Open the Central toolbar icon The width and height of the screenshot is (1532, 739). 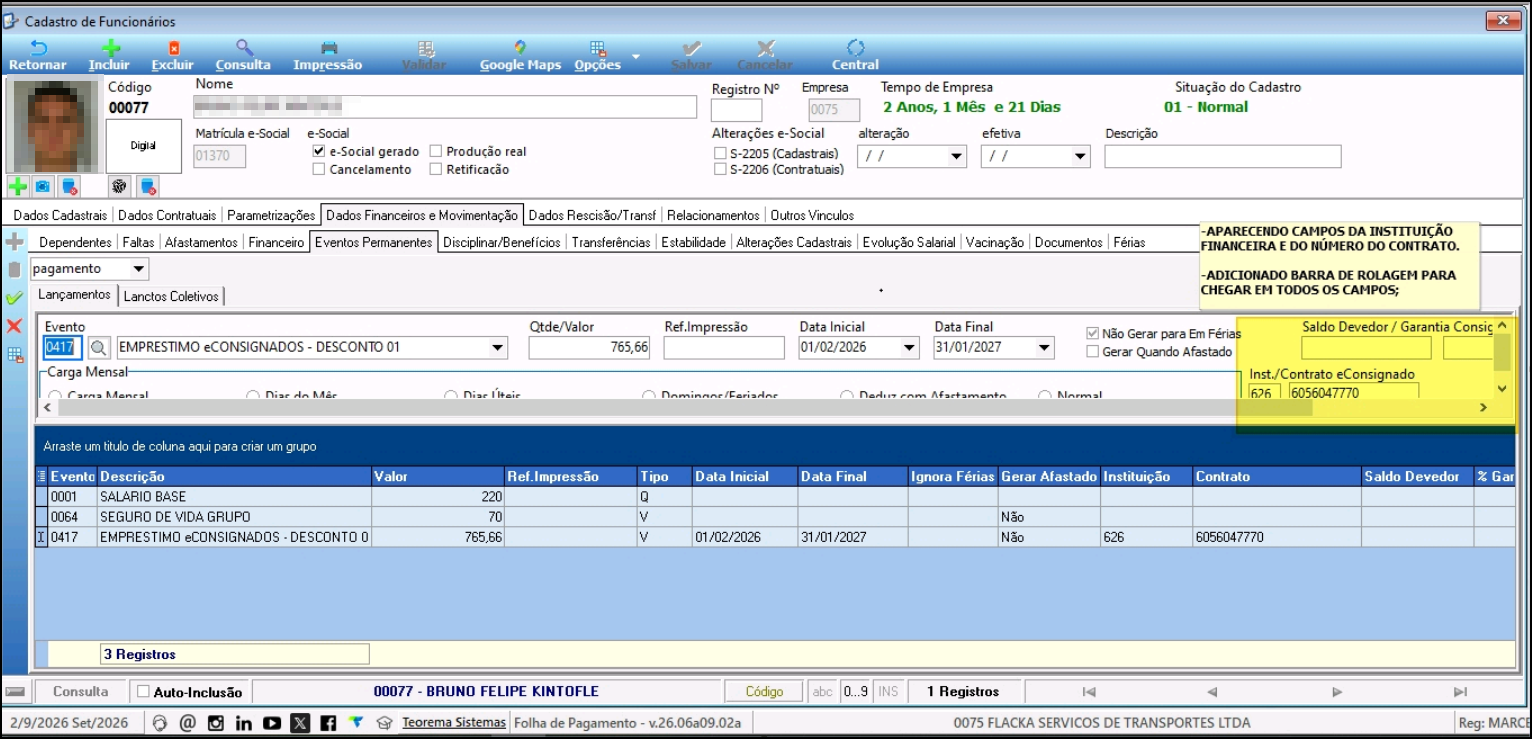(x=855, y=48)
